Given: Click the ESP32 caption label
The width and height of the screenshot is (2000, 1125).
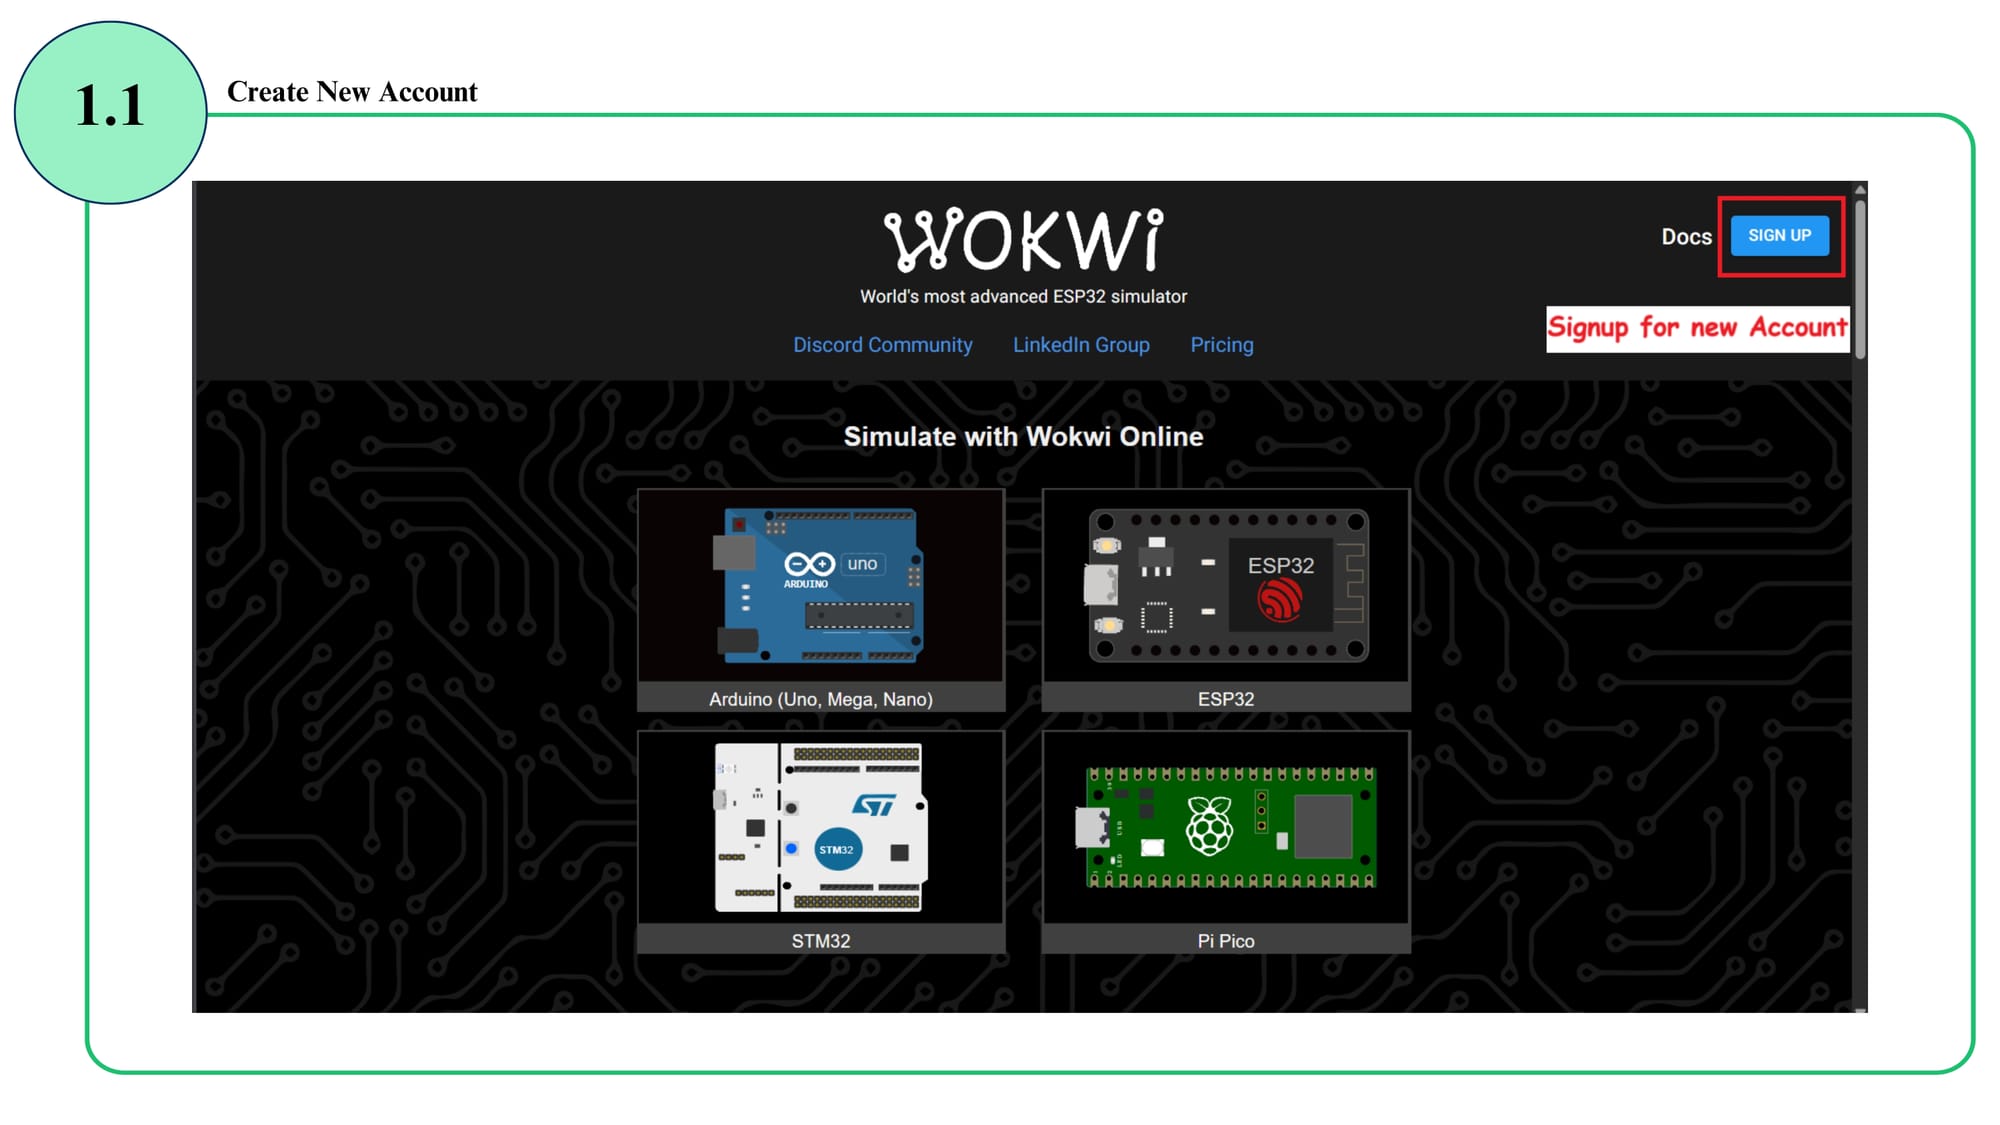Looking at the screenshot, I should coord(1226,699).
